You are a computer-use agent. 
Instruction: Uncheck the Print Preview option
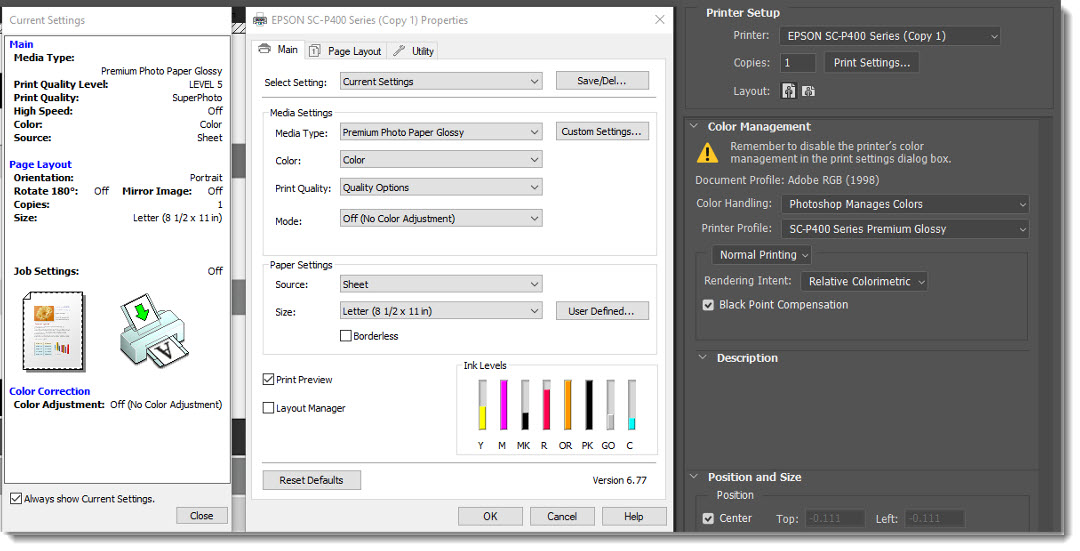pyautogui.click(x=268, y=380)
